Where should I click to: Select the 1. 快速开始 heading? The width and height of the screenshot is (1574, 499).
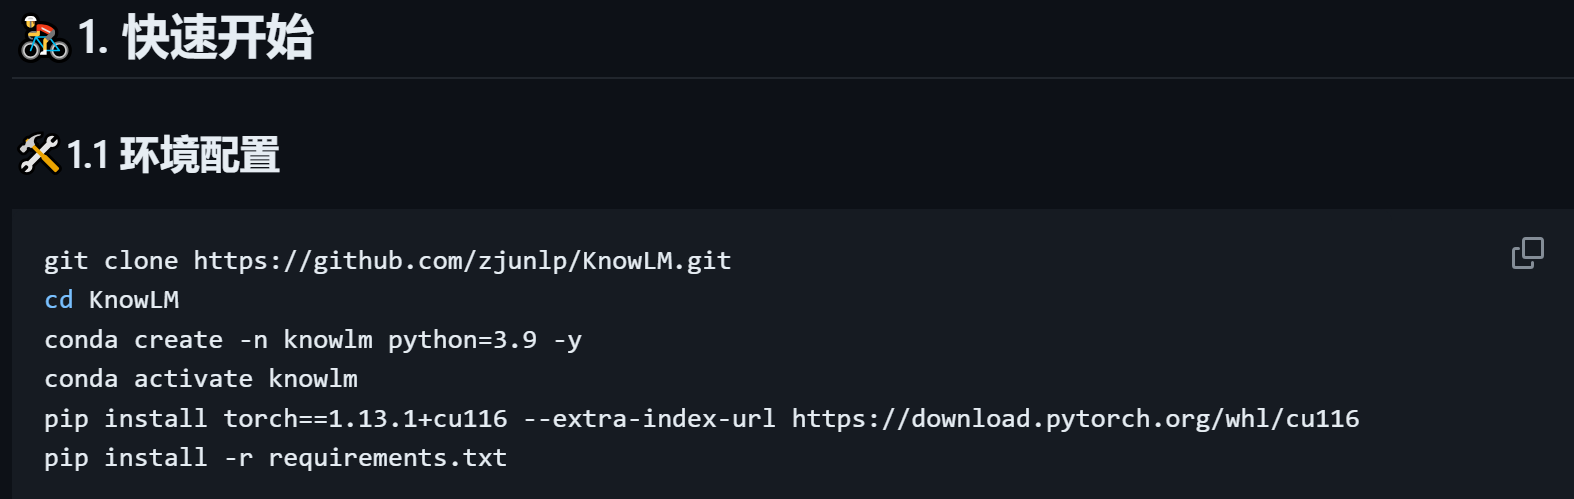[195, 39]
